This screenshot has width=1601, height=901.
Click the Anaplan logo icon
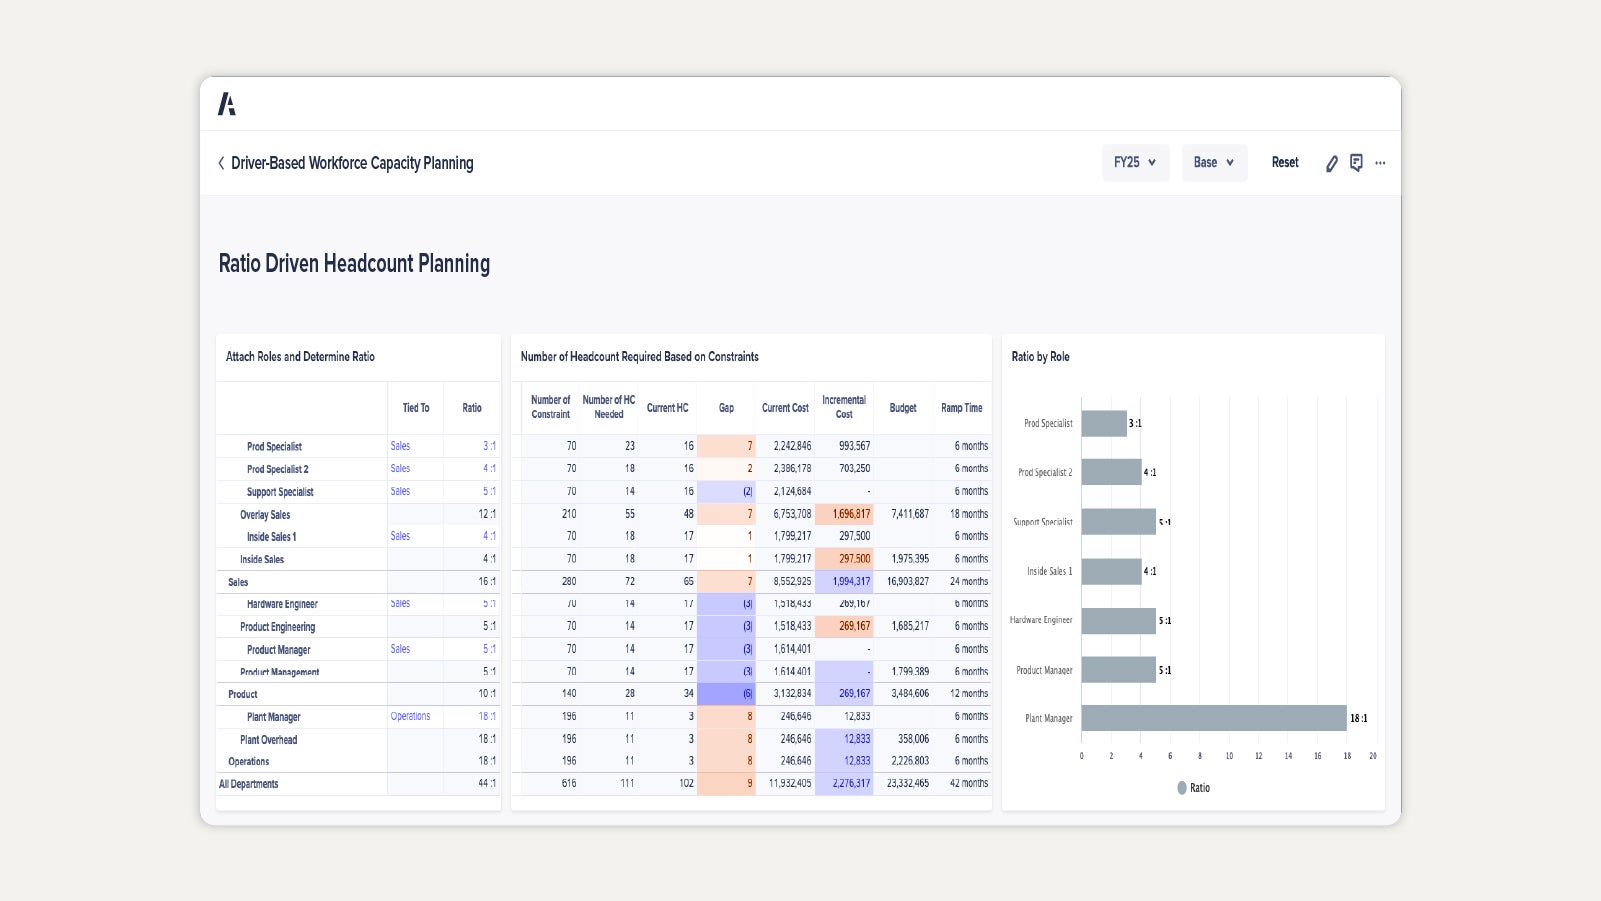click(227, 104)
